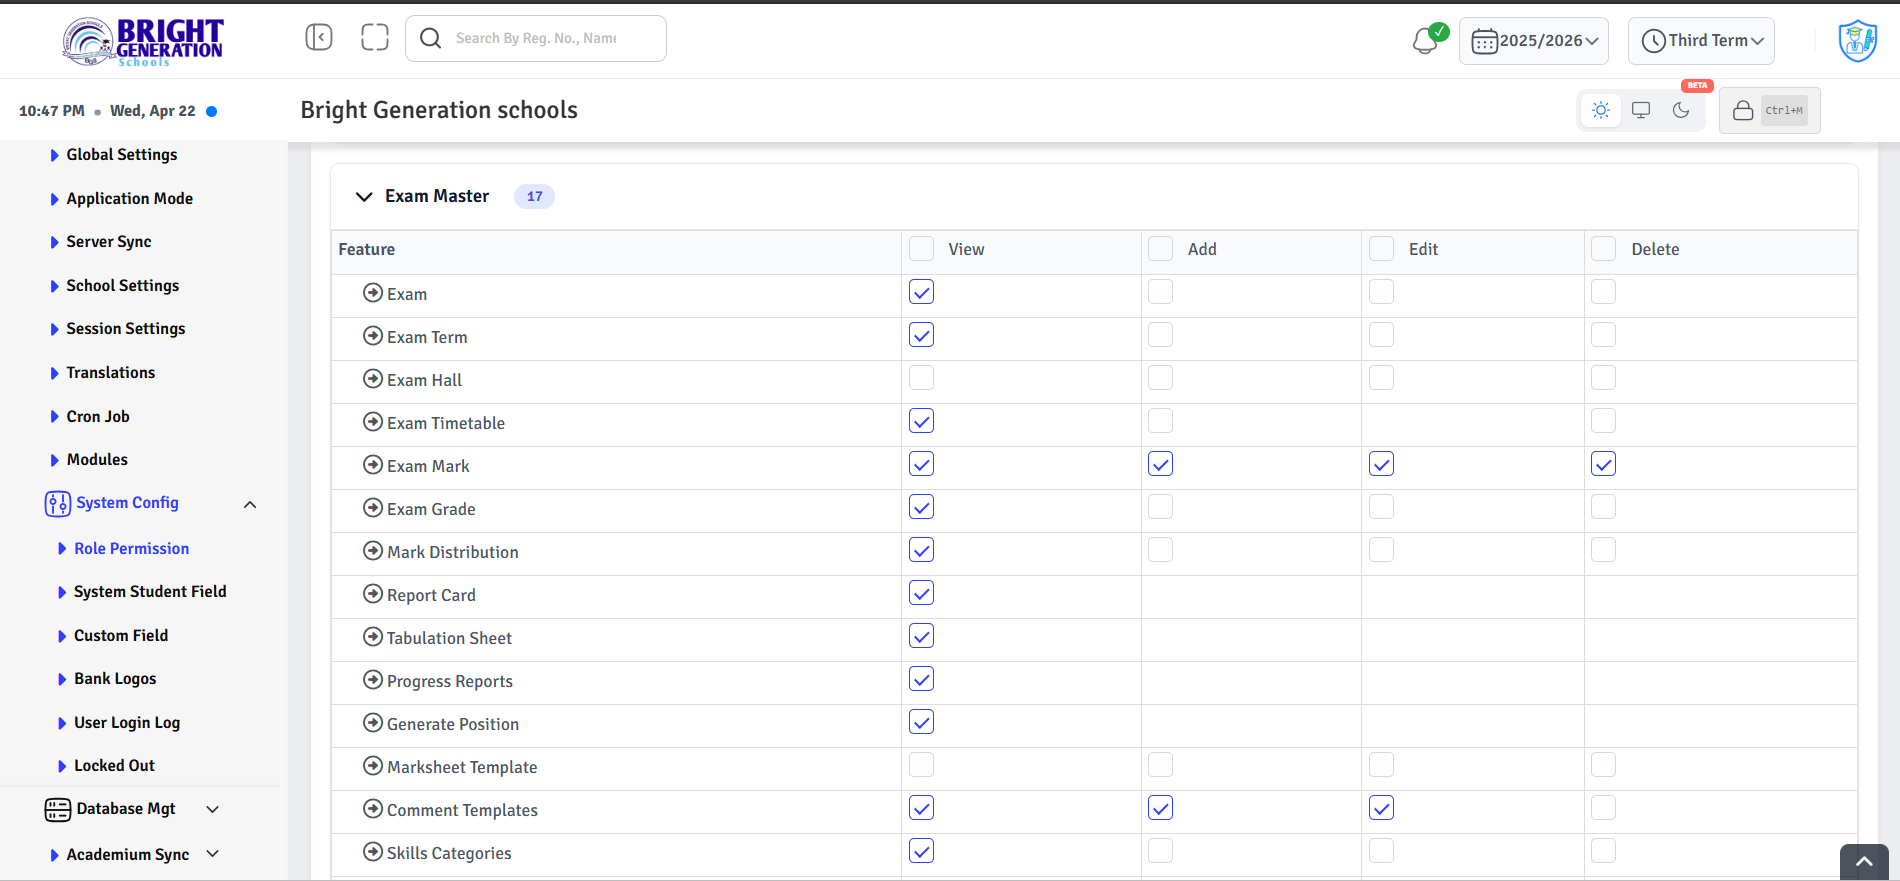Switch to dark mode moon icon
The image size is (1900, 881).
click(1681, 110)
